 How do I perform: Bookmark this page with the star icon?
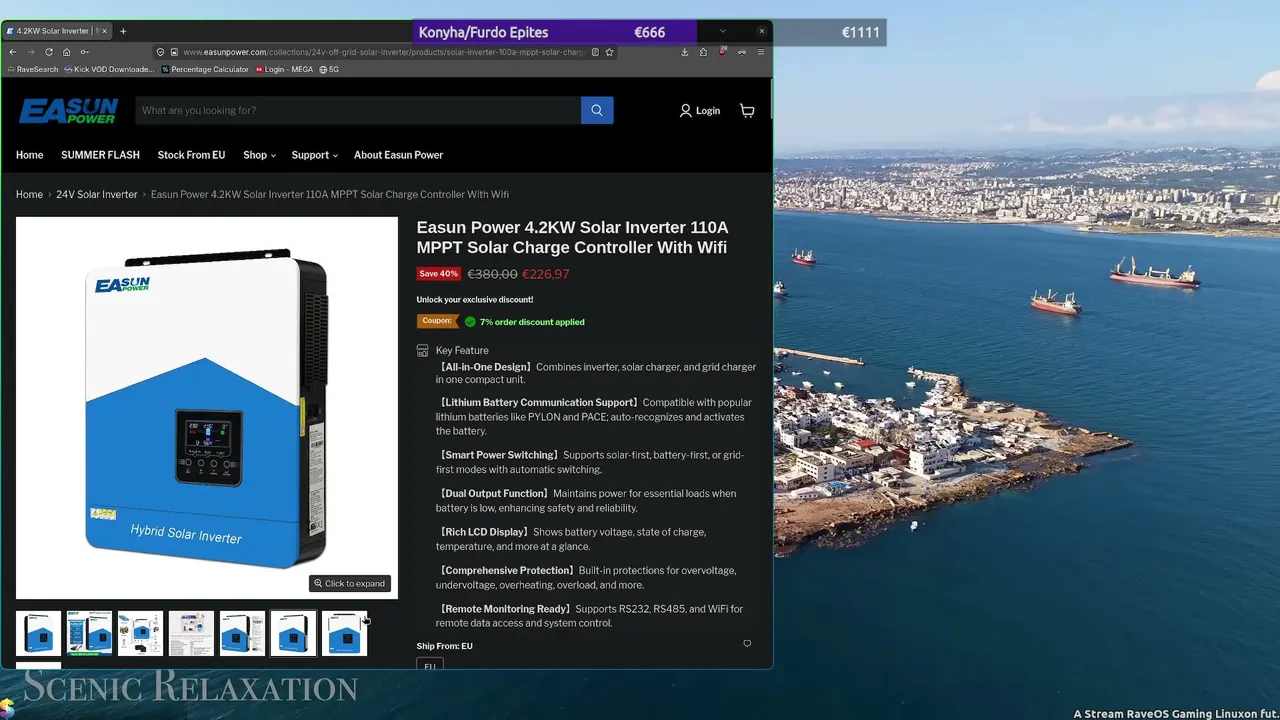click(x=609, y=52)
